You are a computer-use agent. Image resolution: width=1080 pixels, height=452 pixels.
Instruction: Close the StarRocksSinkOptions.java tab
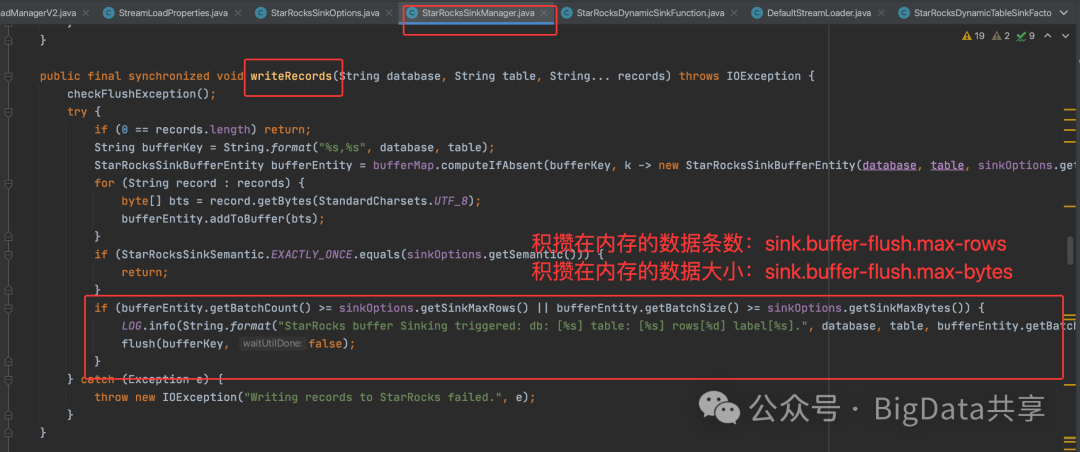pyautogui.click(x=390, y=13)
